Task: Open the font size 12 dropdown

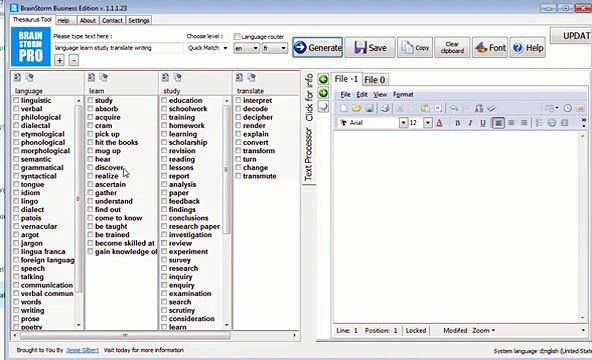Action: 427,123
